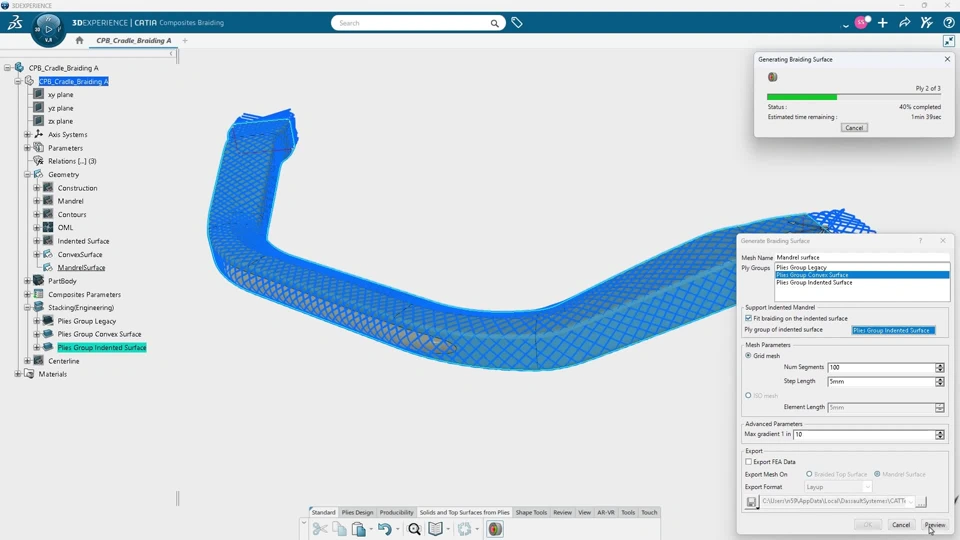Click the plus Add content icon

tap(882, 23)
